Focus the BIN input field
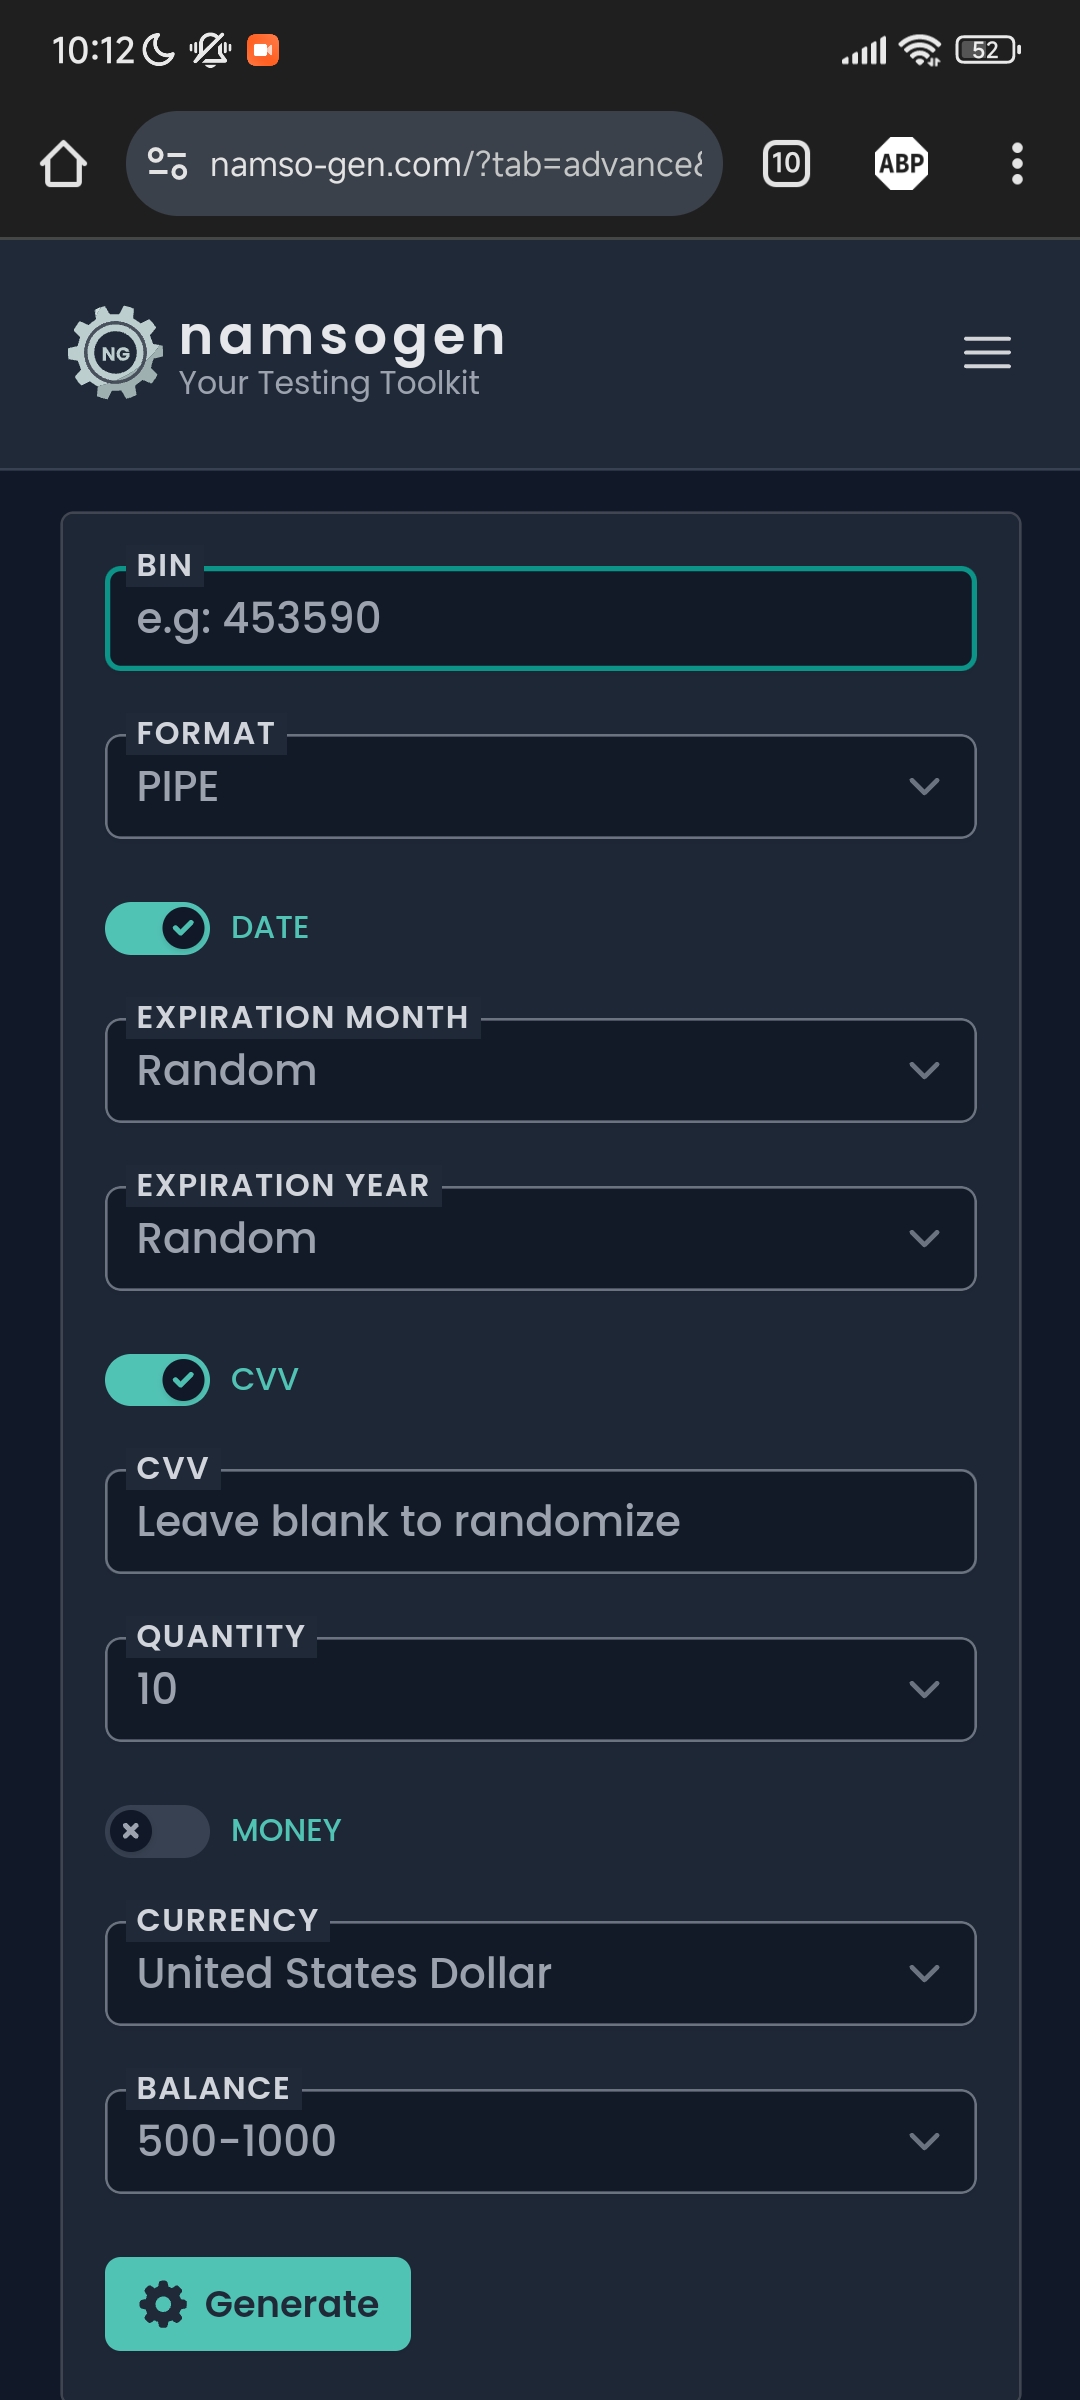Screen dimensions: 1080x2400 [540, 619]
